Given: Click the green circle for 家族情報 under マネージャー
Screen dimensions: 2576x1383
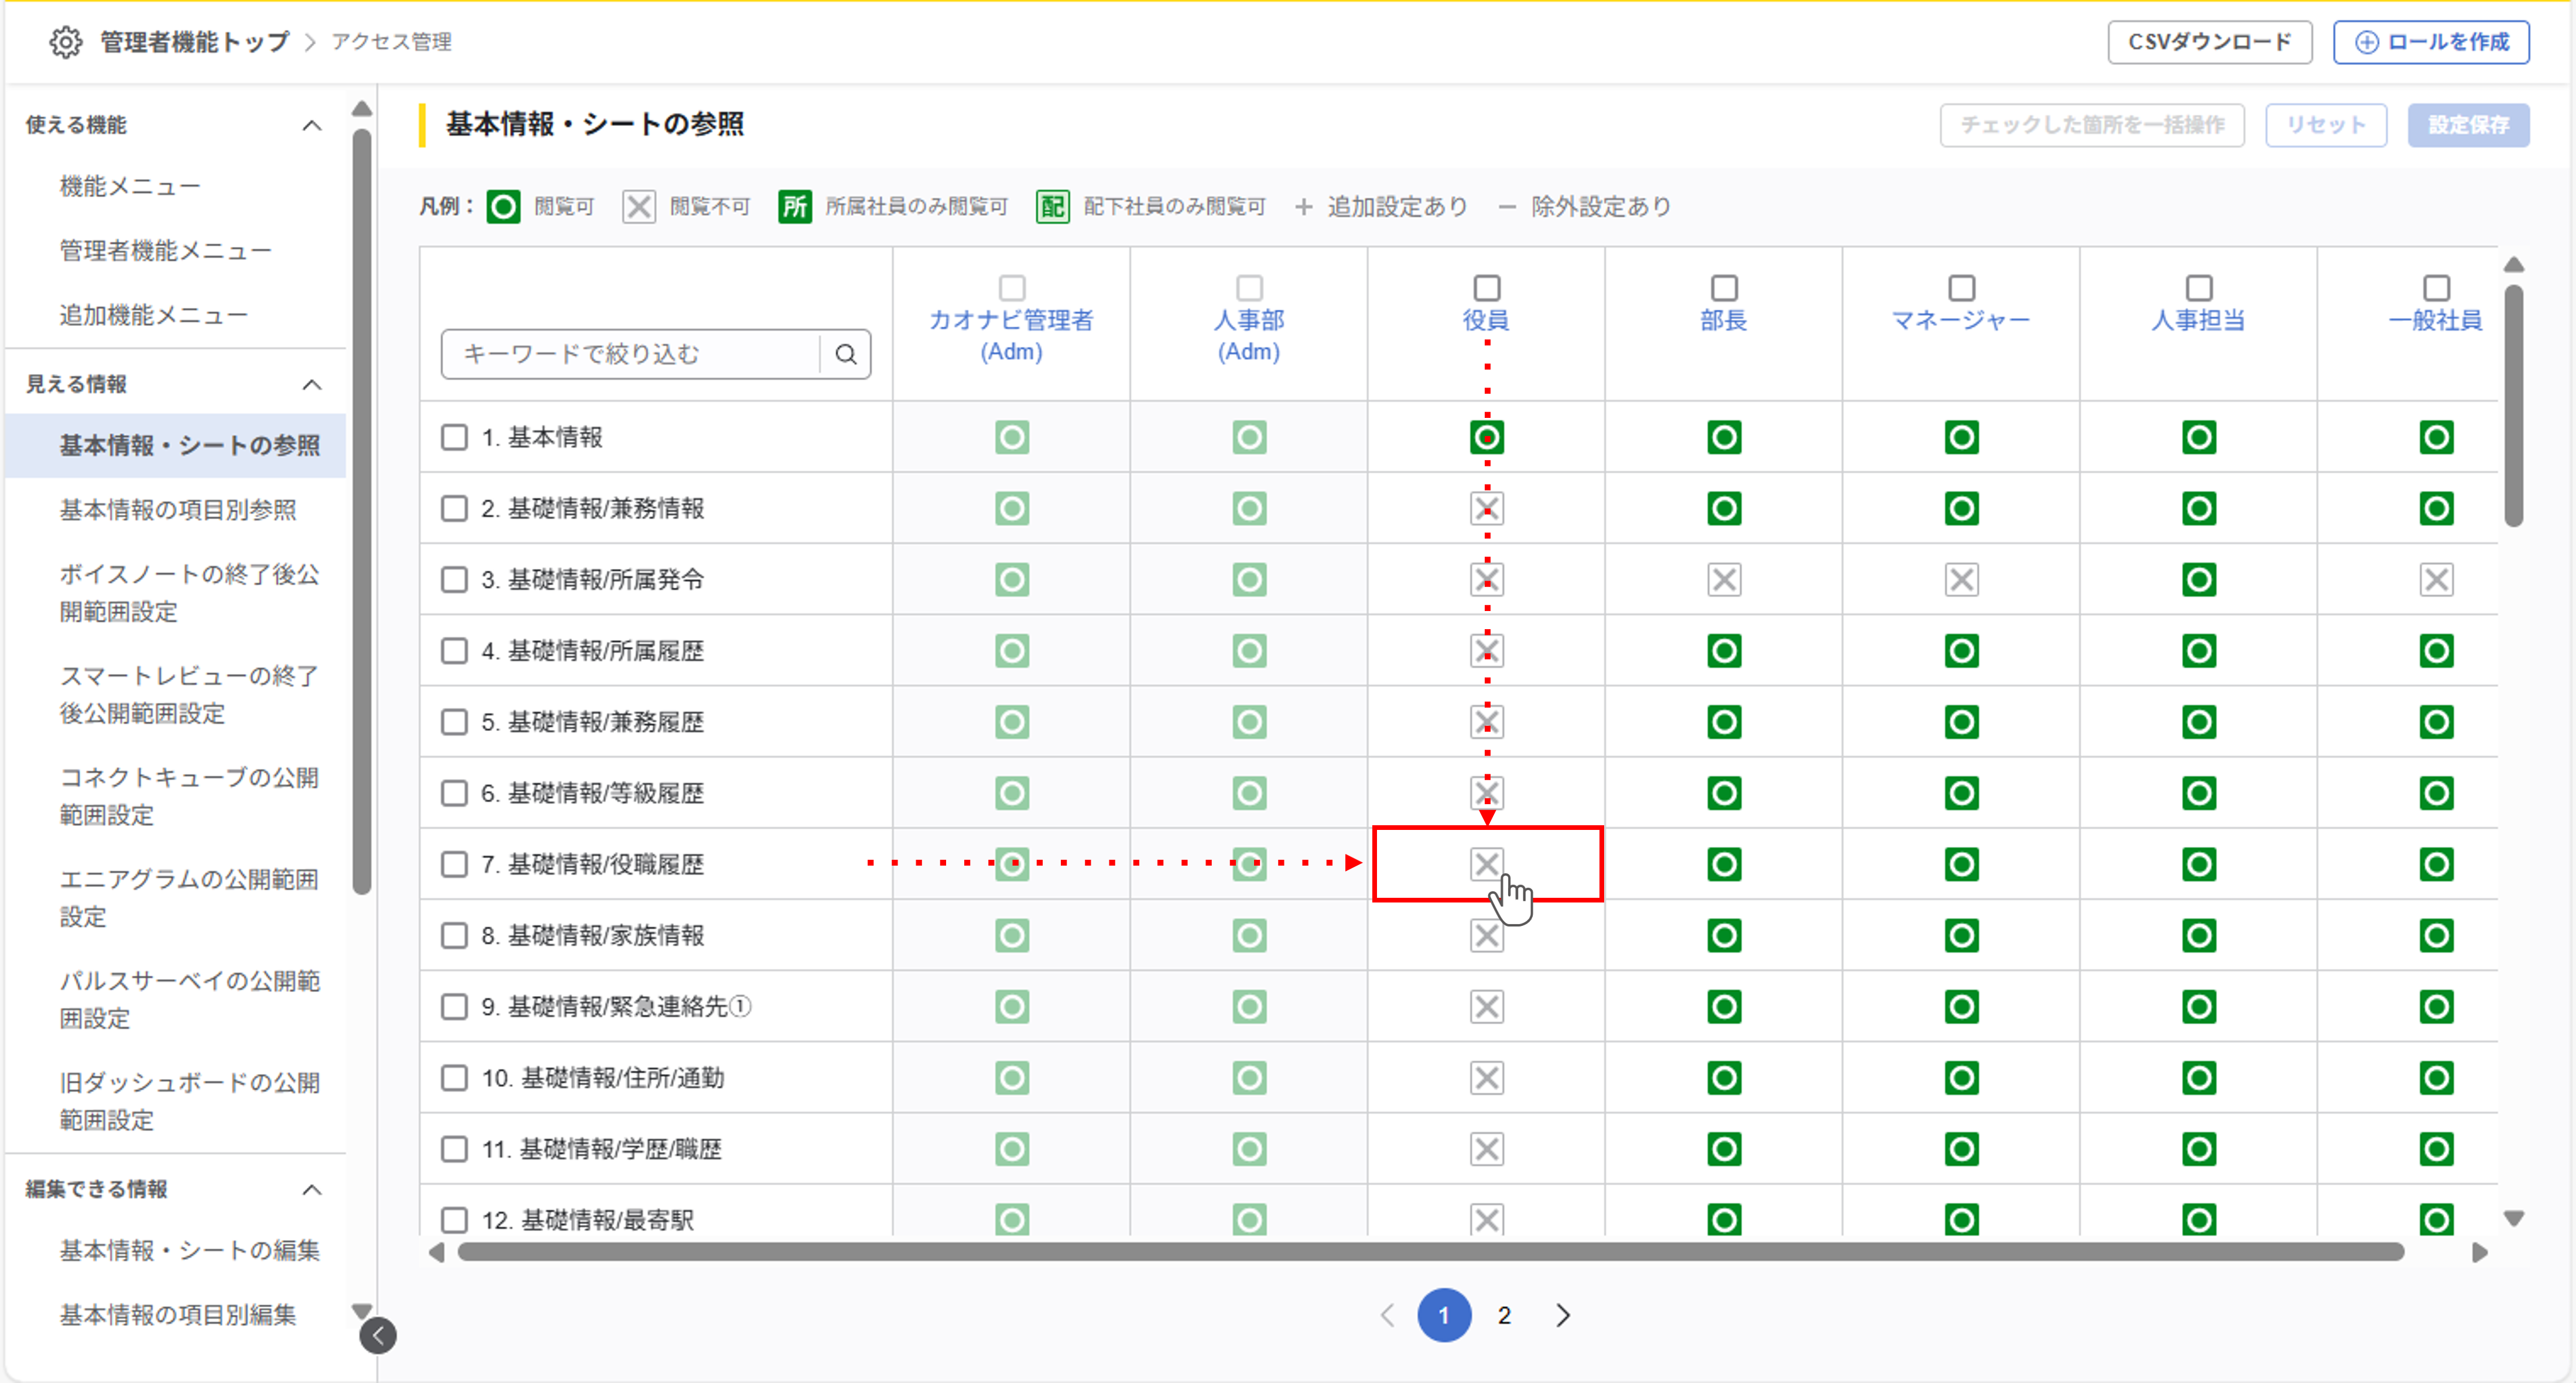Looking at the screenshot, I should (x=1961, y=936).
